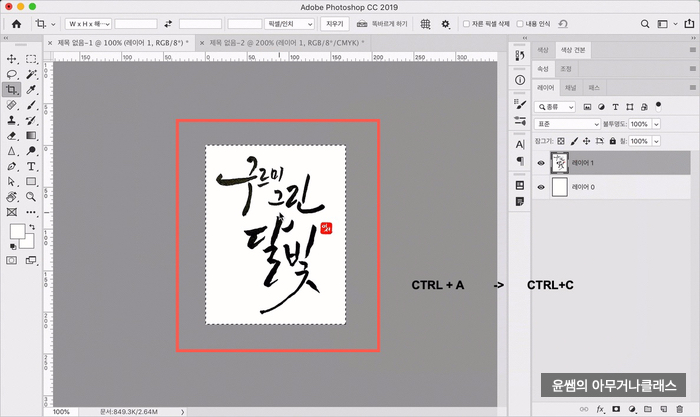Toggle lock transparent pixels
This screenshot has width=700, height=417.
pyautogui.click(x=561, y=141)
